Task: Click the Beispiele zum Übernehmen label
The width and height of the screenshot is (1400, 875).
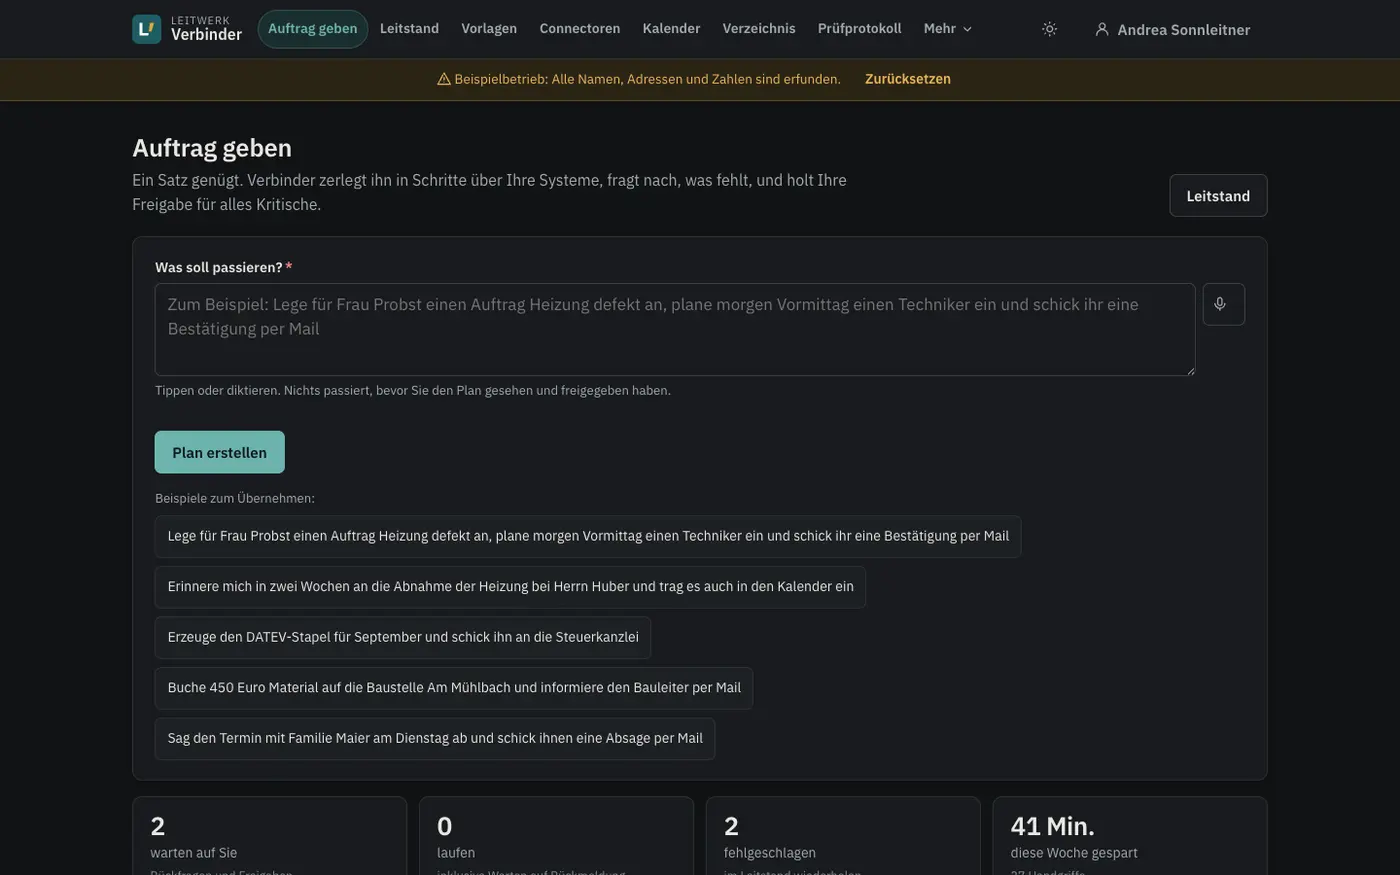Action: [235, 498]
